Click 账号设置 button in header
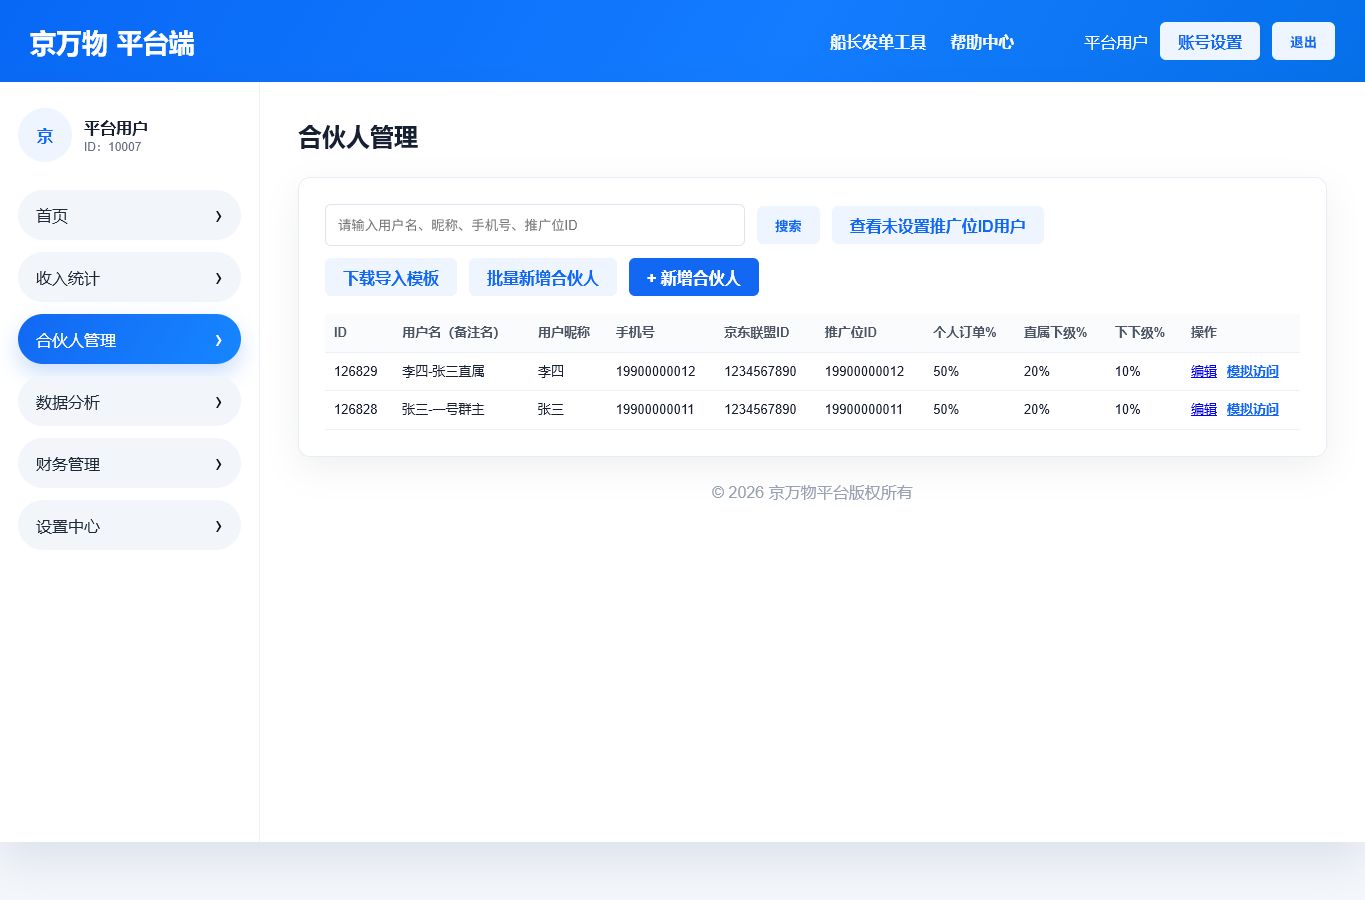Viewport: 1365px width, 900px height. (x=1210, y=41)
